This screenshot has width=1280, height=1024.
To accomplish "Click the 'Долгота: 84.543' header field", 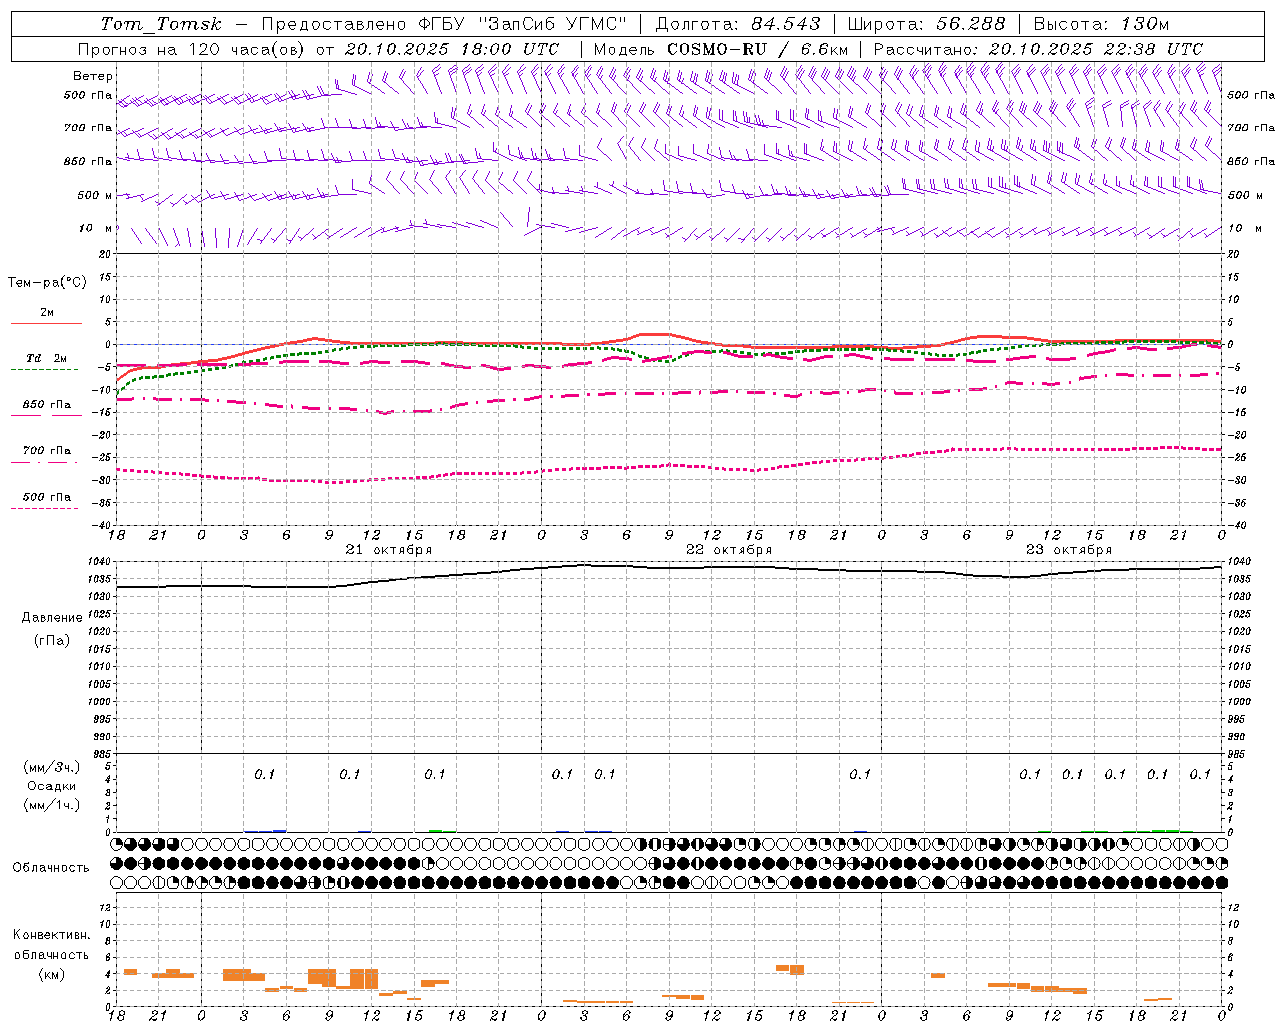I will tap(738, 24).
